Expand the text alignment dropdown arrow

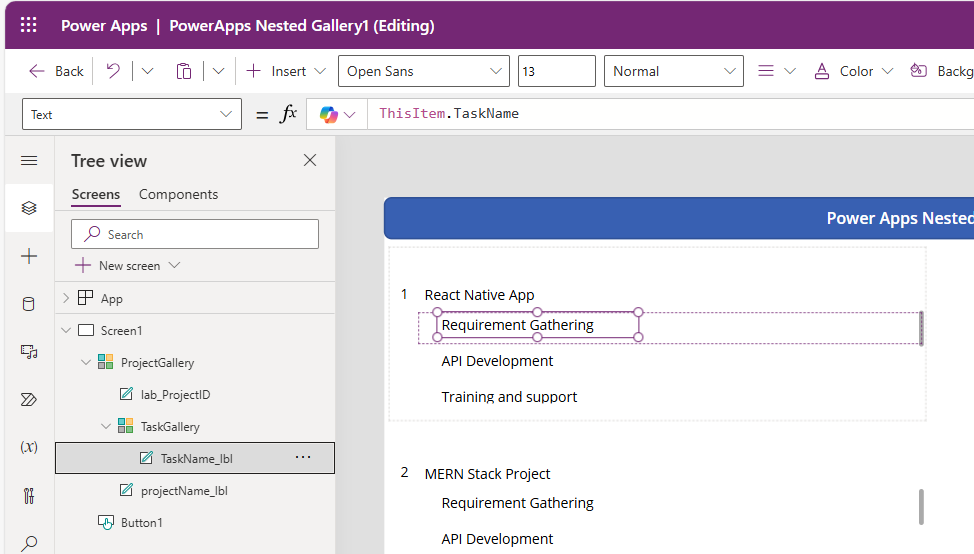coord(790,71)
